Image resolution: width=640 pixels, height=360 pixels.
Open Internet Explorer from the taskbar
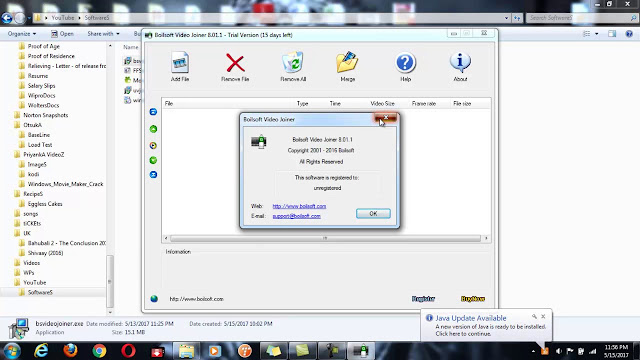(x=41, y=351)
